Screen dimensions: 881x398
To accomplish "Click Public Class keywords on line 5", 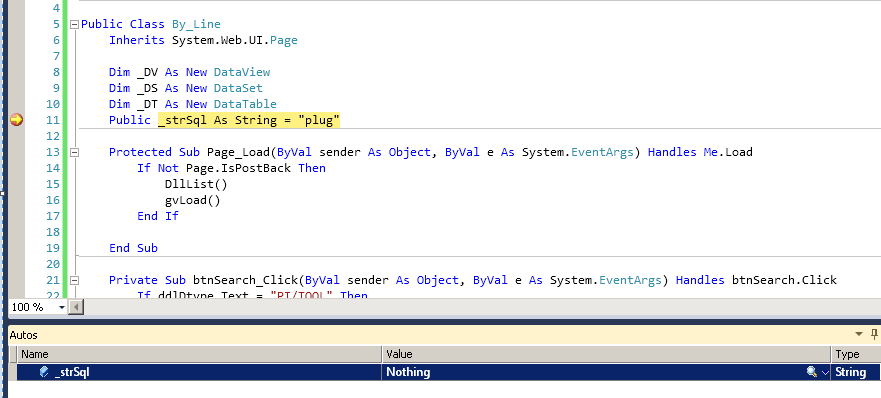I will (x=122, y=24).
